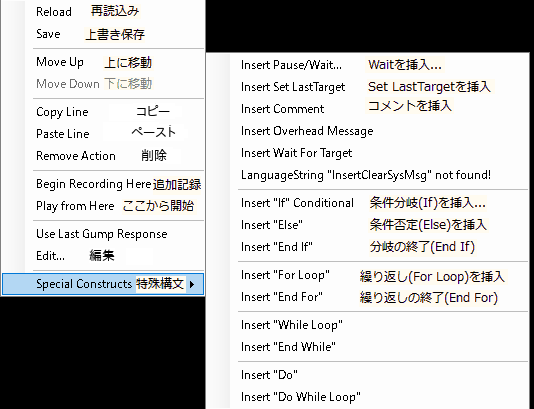
Task: Click Insert Comment in submenu
Action: click(367, 109)
